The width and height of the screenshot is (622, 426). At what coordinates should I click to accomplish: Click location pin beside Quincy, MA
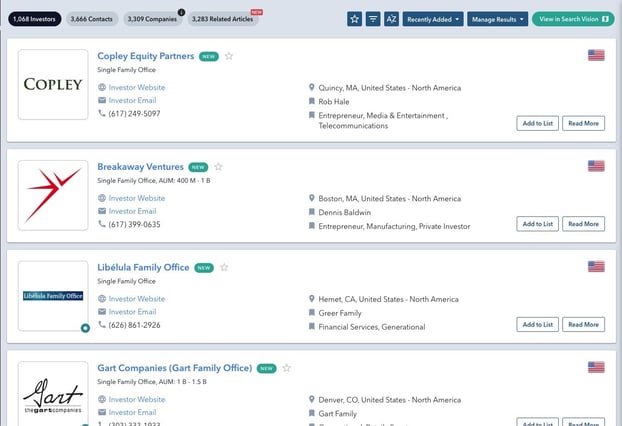(312, 87)
